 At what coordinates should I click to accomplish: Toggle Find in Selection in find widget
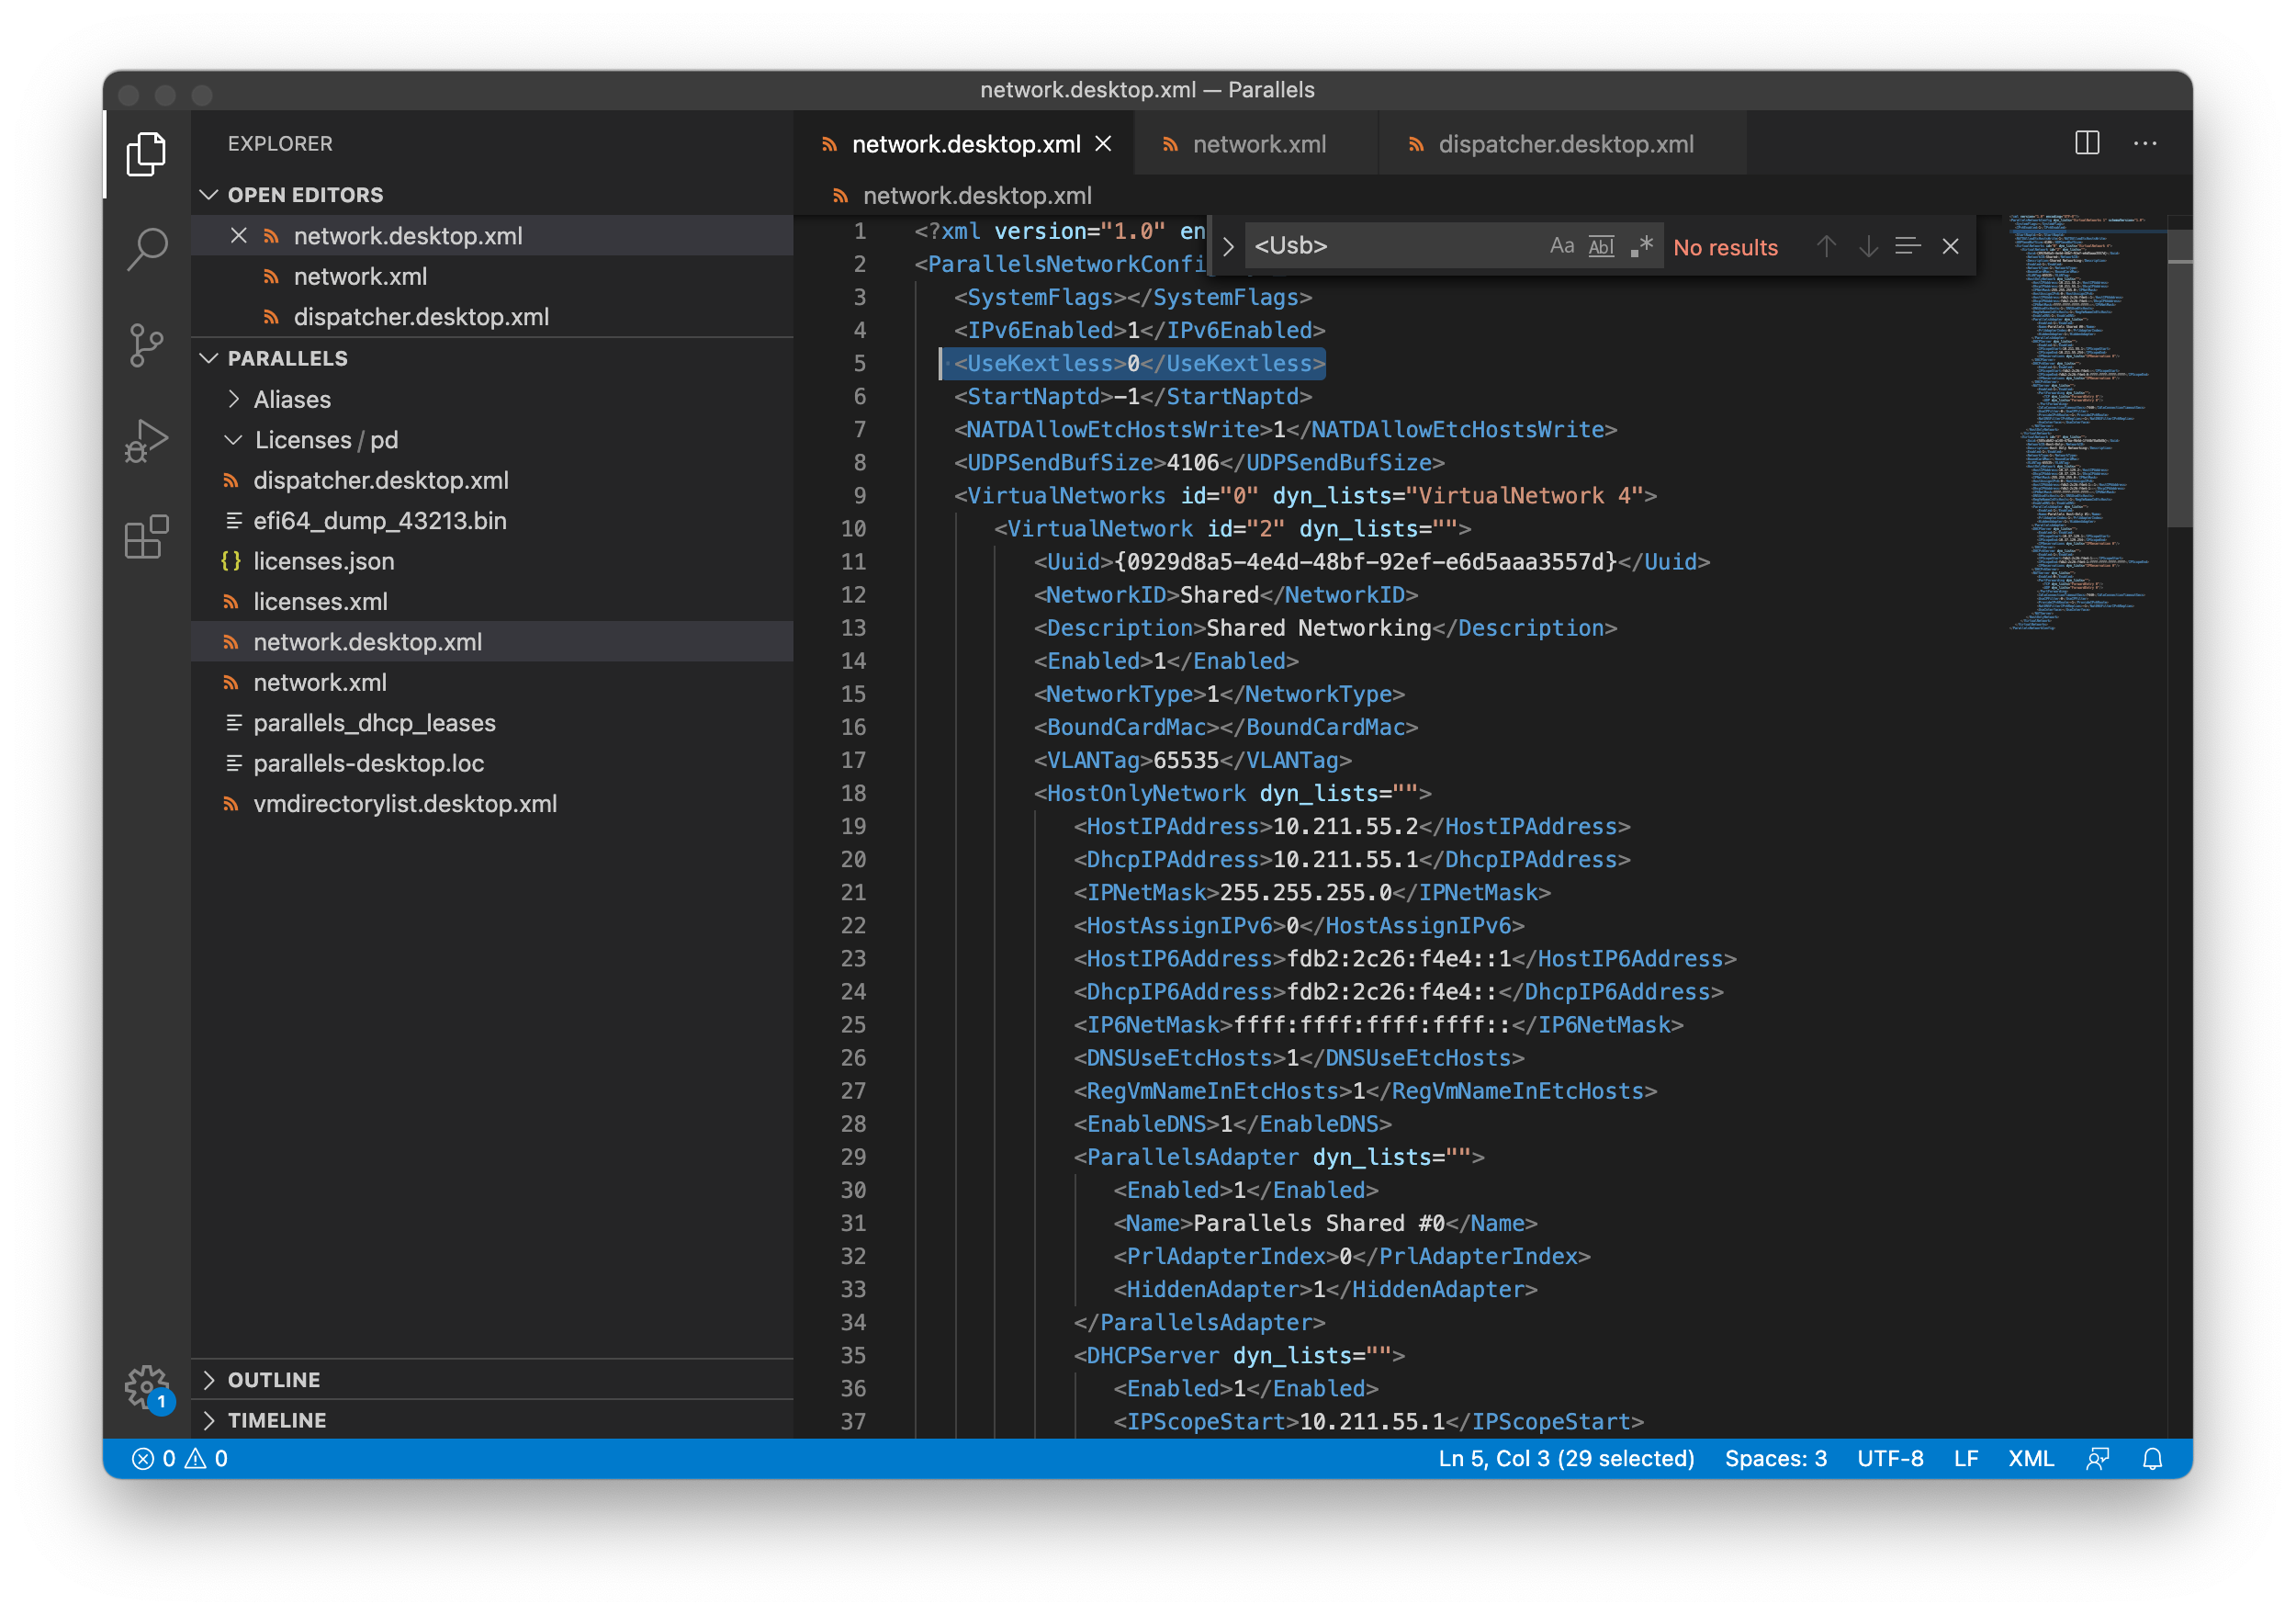coord(1907,246)
